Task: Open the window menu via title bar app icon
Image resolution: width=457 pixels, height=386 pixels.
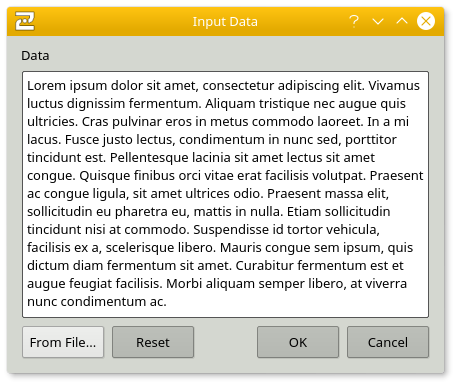Action: tap(24, 21)
